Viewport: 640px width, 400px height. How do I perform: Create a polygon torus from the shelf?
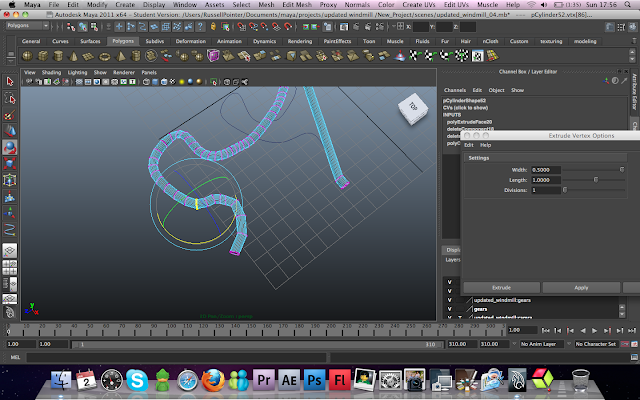[104, 56]
